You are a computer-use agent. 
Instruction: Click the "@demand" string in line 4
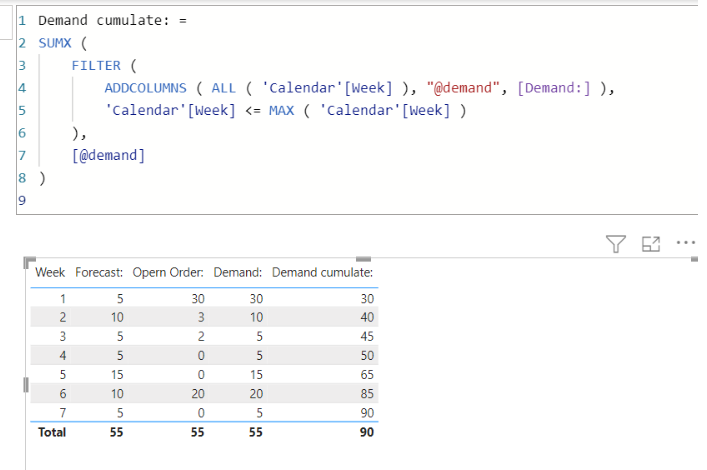coord(463,88)
